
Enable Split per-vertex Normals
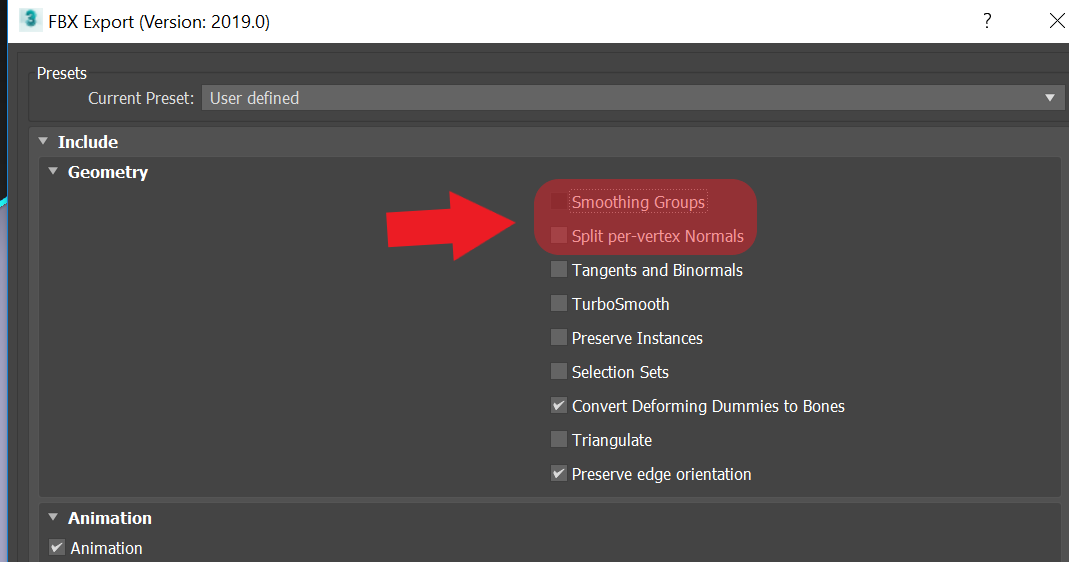pyautogui.click(x=559, y=236)
